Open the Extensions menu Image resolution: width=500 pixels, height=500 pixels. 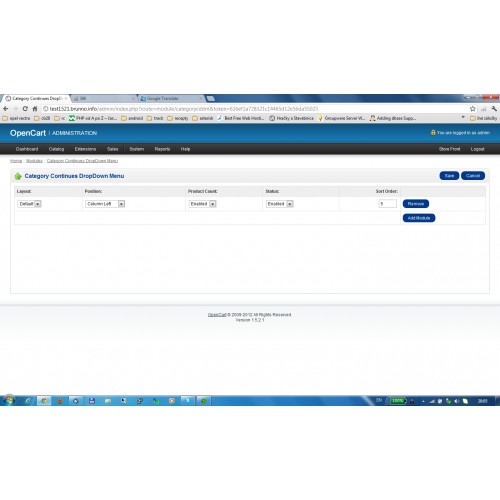[85, 149]
